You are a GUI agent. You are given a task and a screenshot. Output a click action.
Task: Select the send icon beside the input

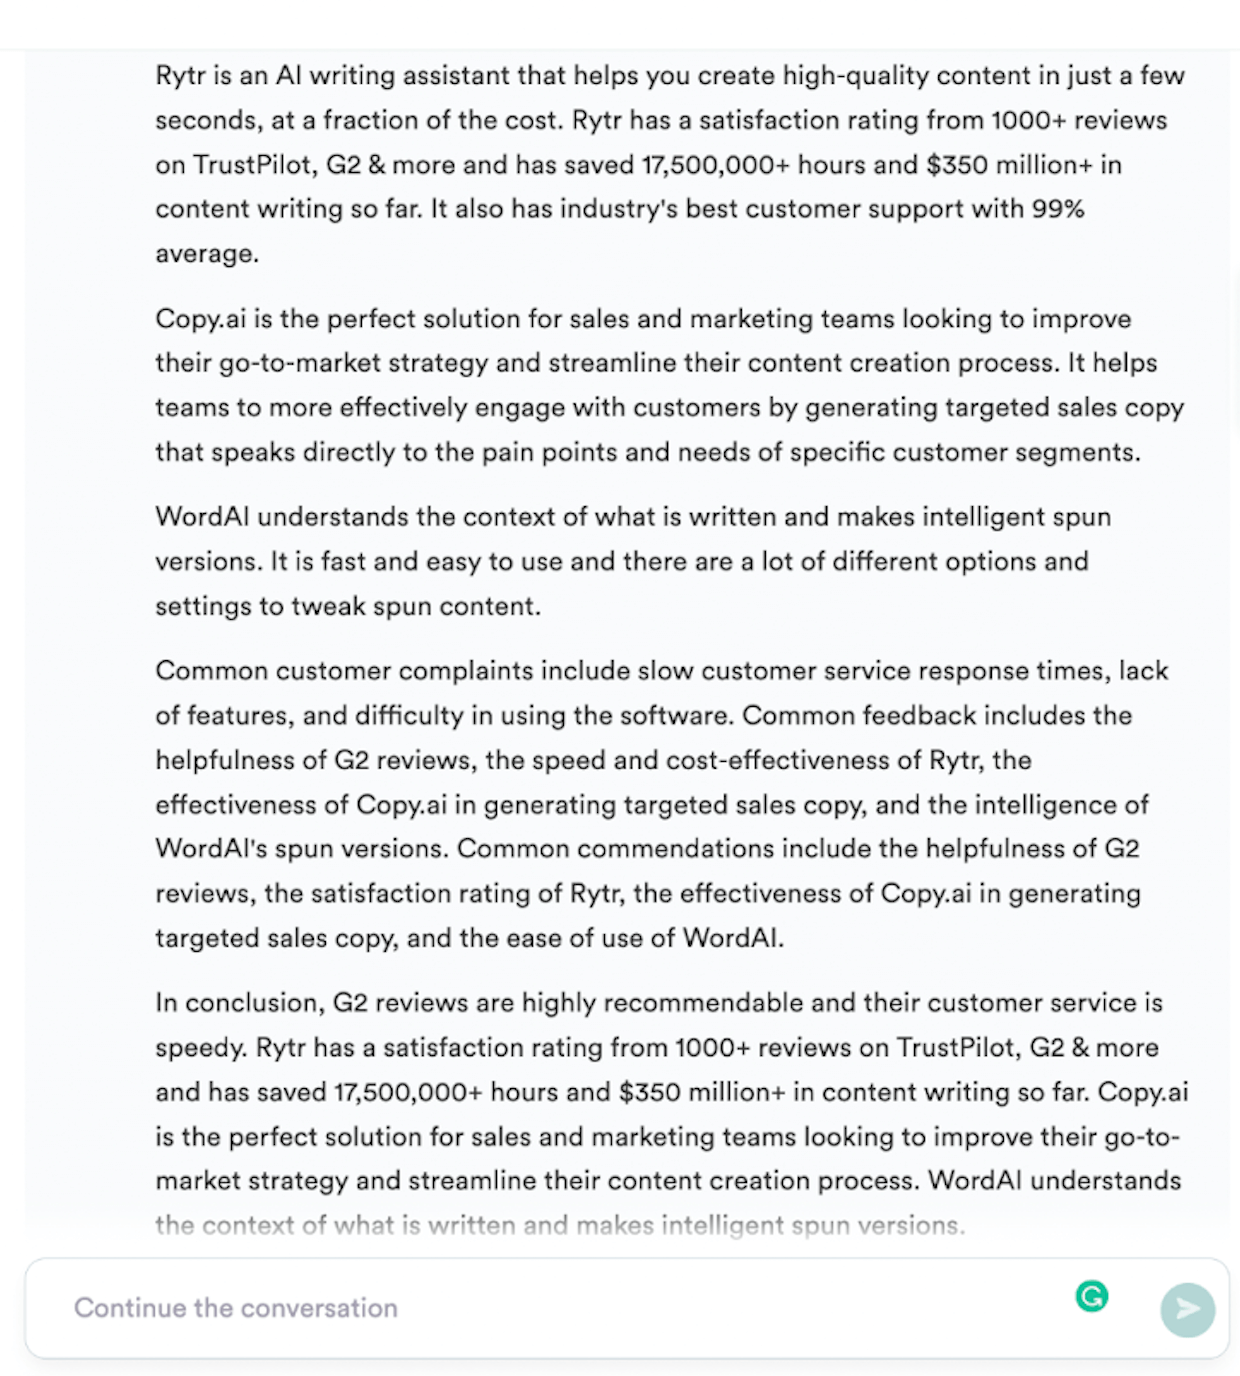[x=1187, y=1309]
